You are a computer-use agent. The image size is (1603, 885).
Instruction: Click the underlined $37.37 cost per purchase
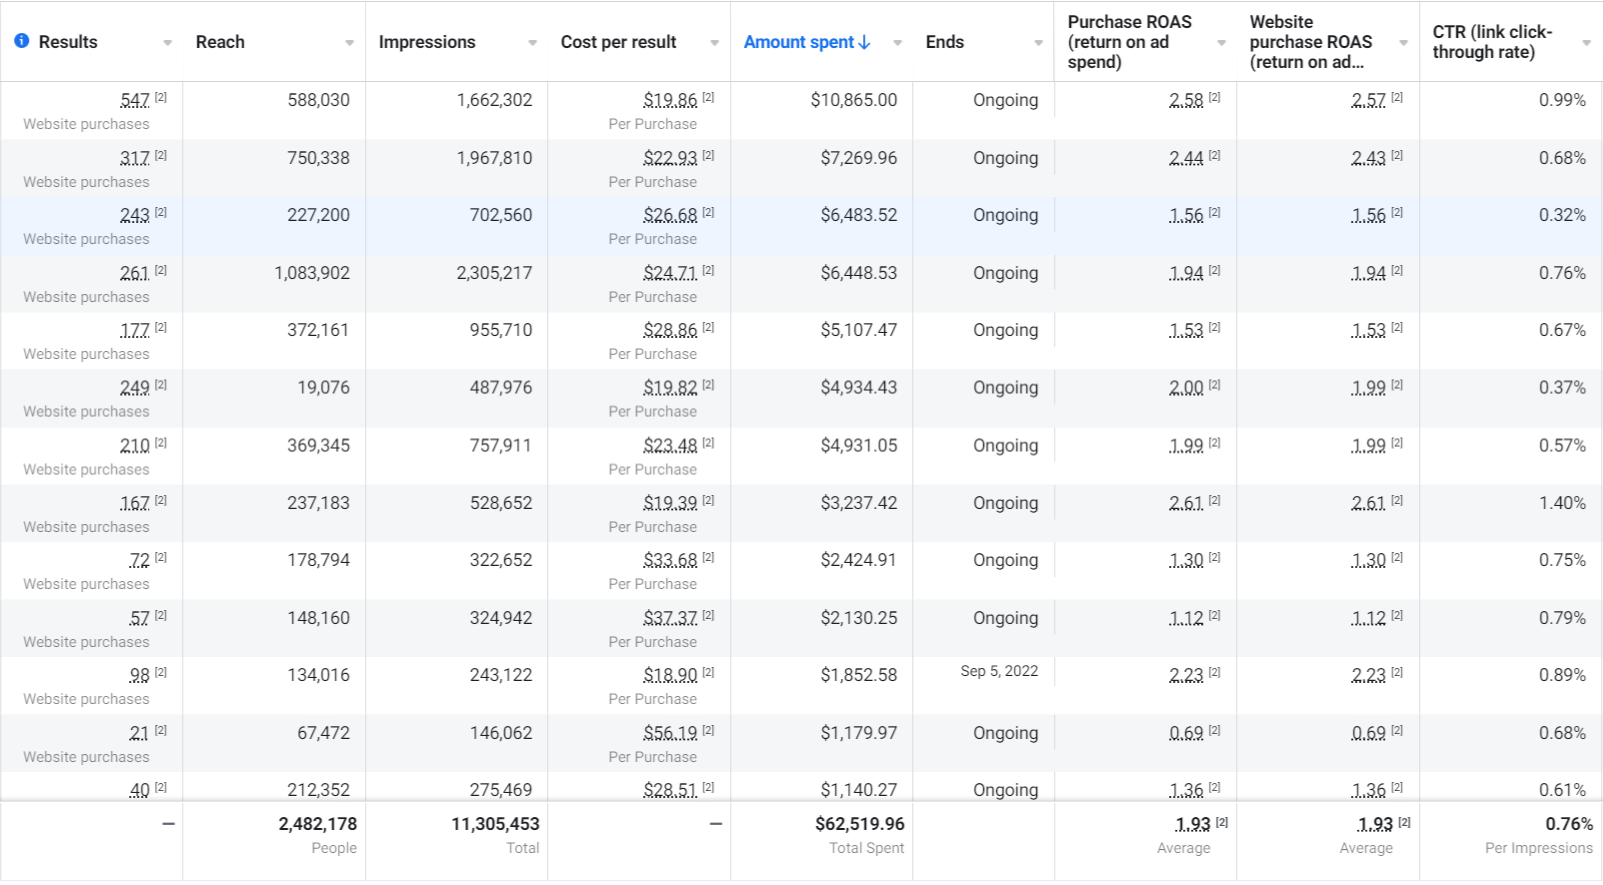[x=670, y=618]
